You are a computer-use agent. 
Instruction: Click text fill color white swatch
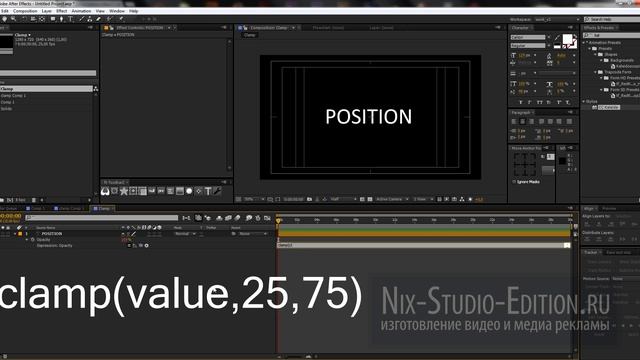(567, 39)
